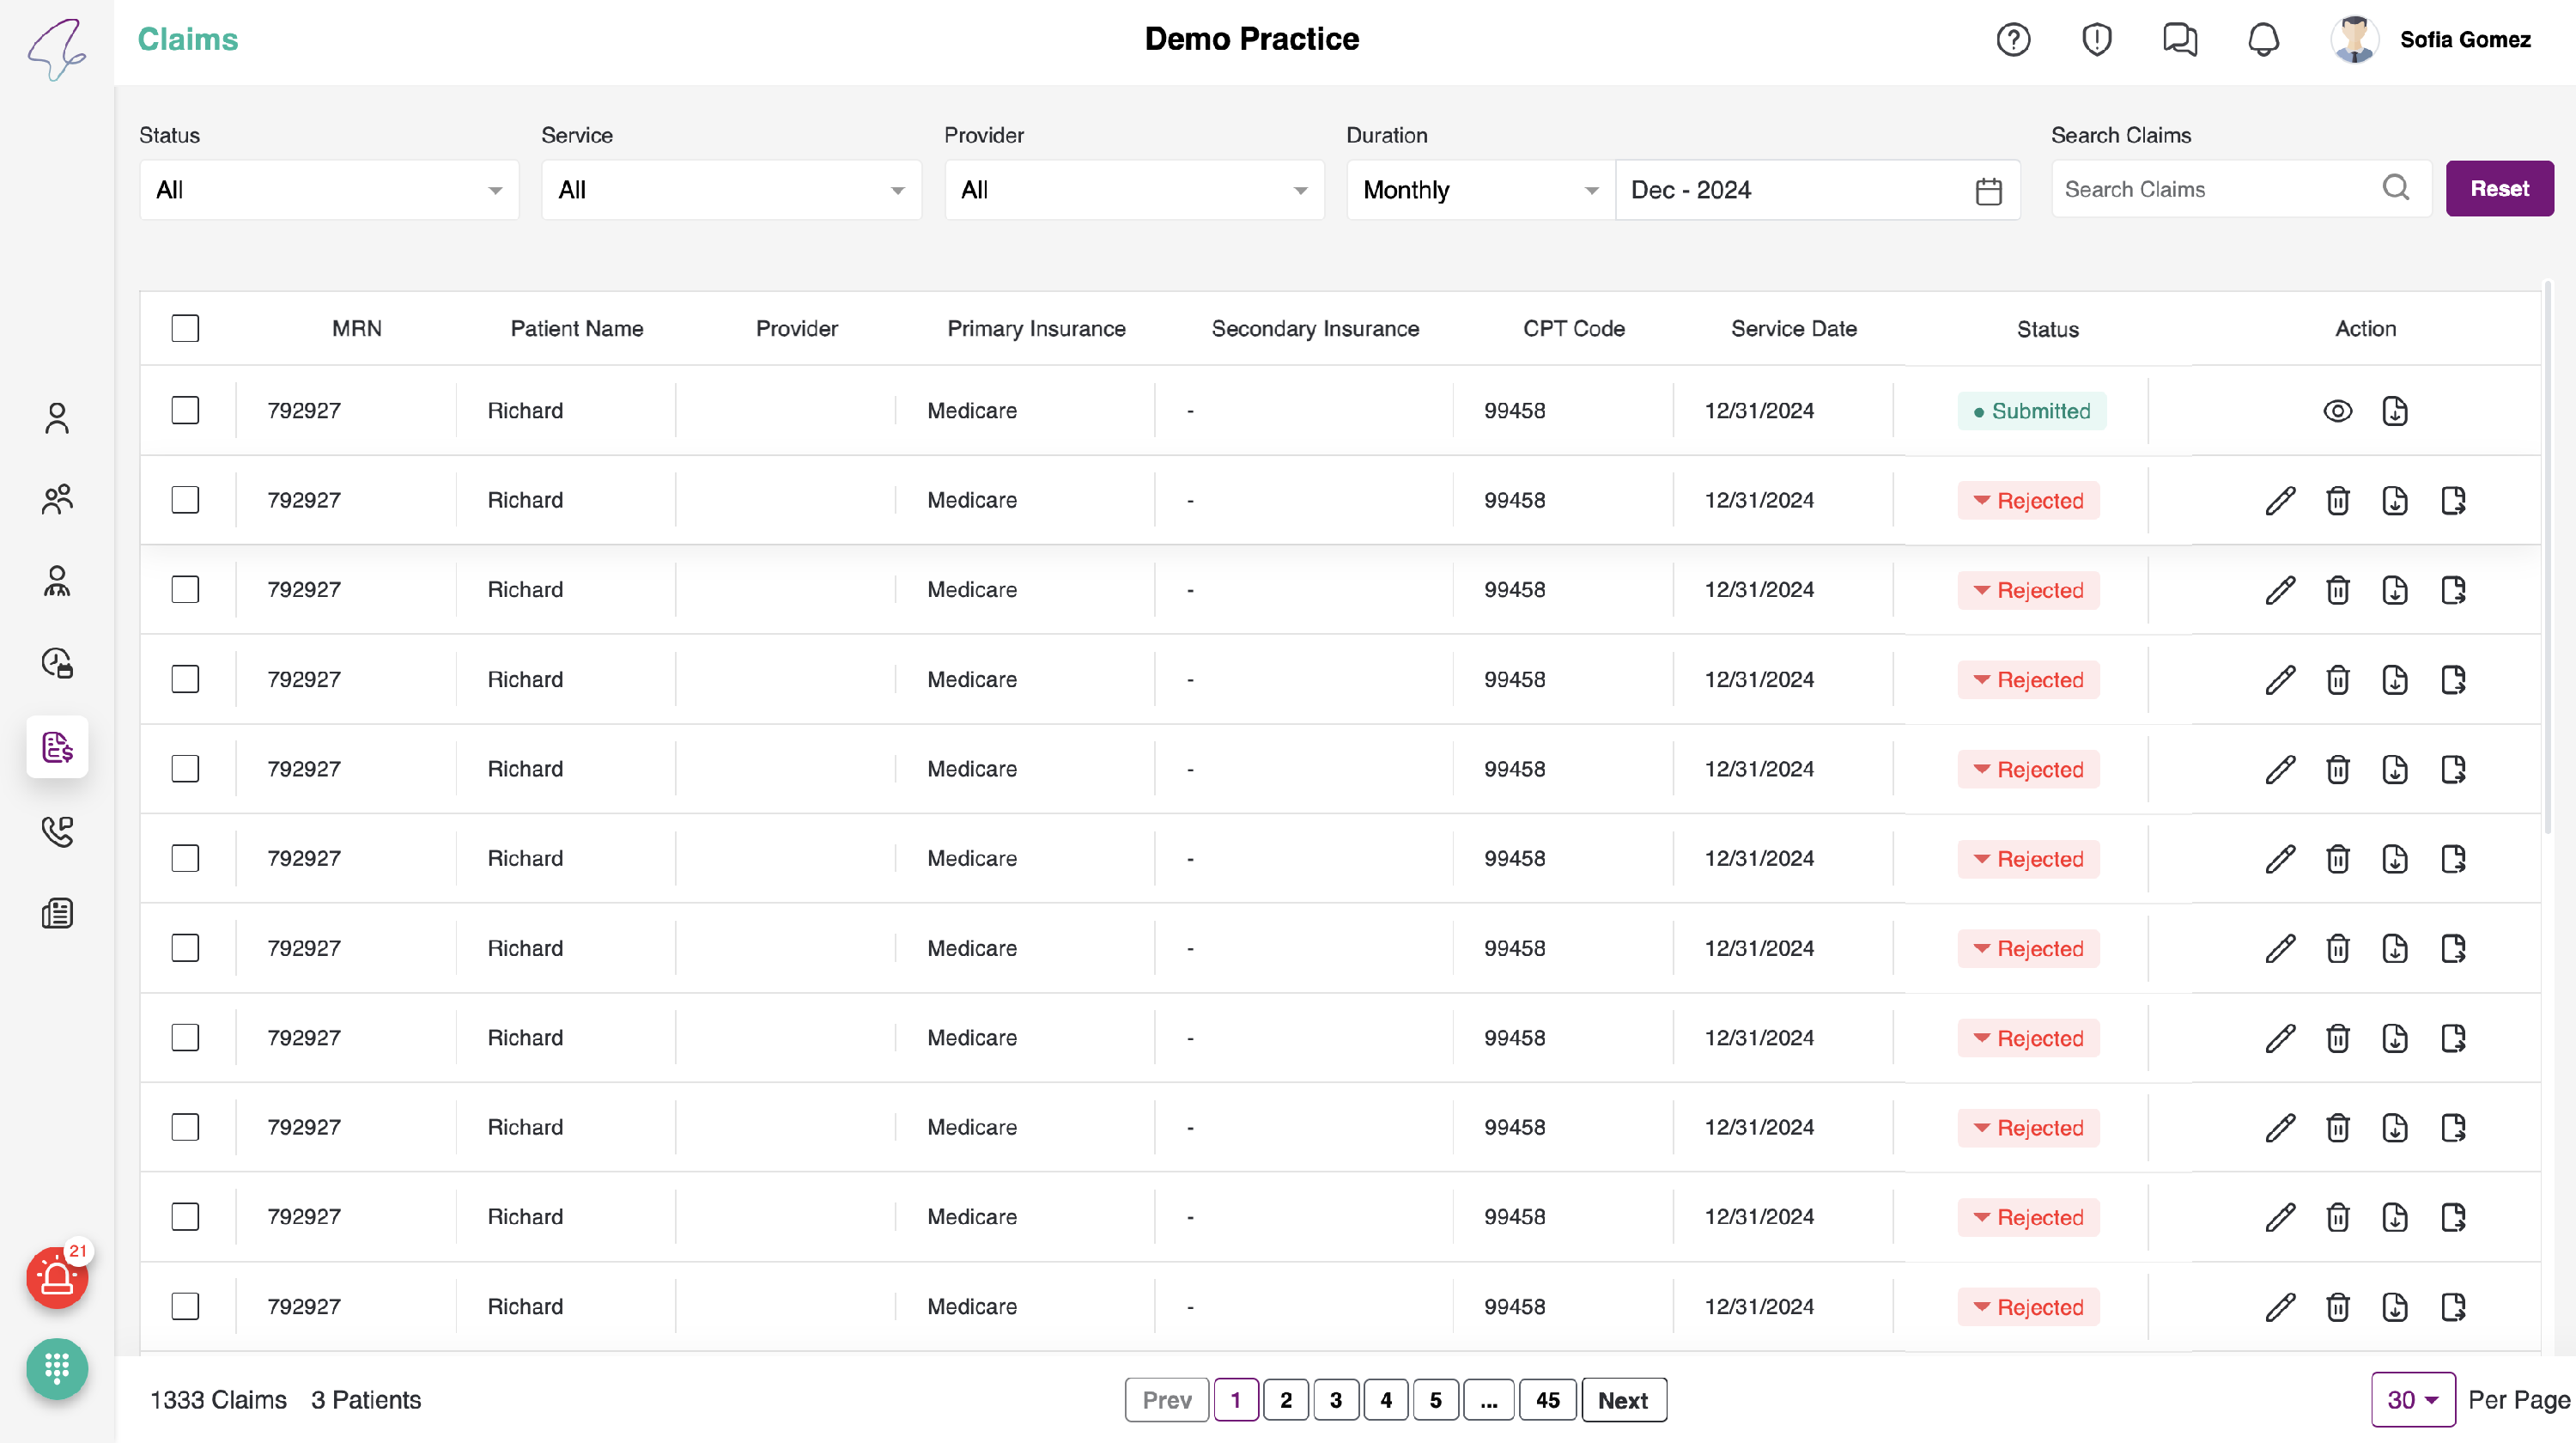Image resolution: width=2576 pixels, height=1443 pixels.
Task: Open the calls icon in the sidebar
Action: [57, 830]
